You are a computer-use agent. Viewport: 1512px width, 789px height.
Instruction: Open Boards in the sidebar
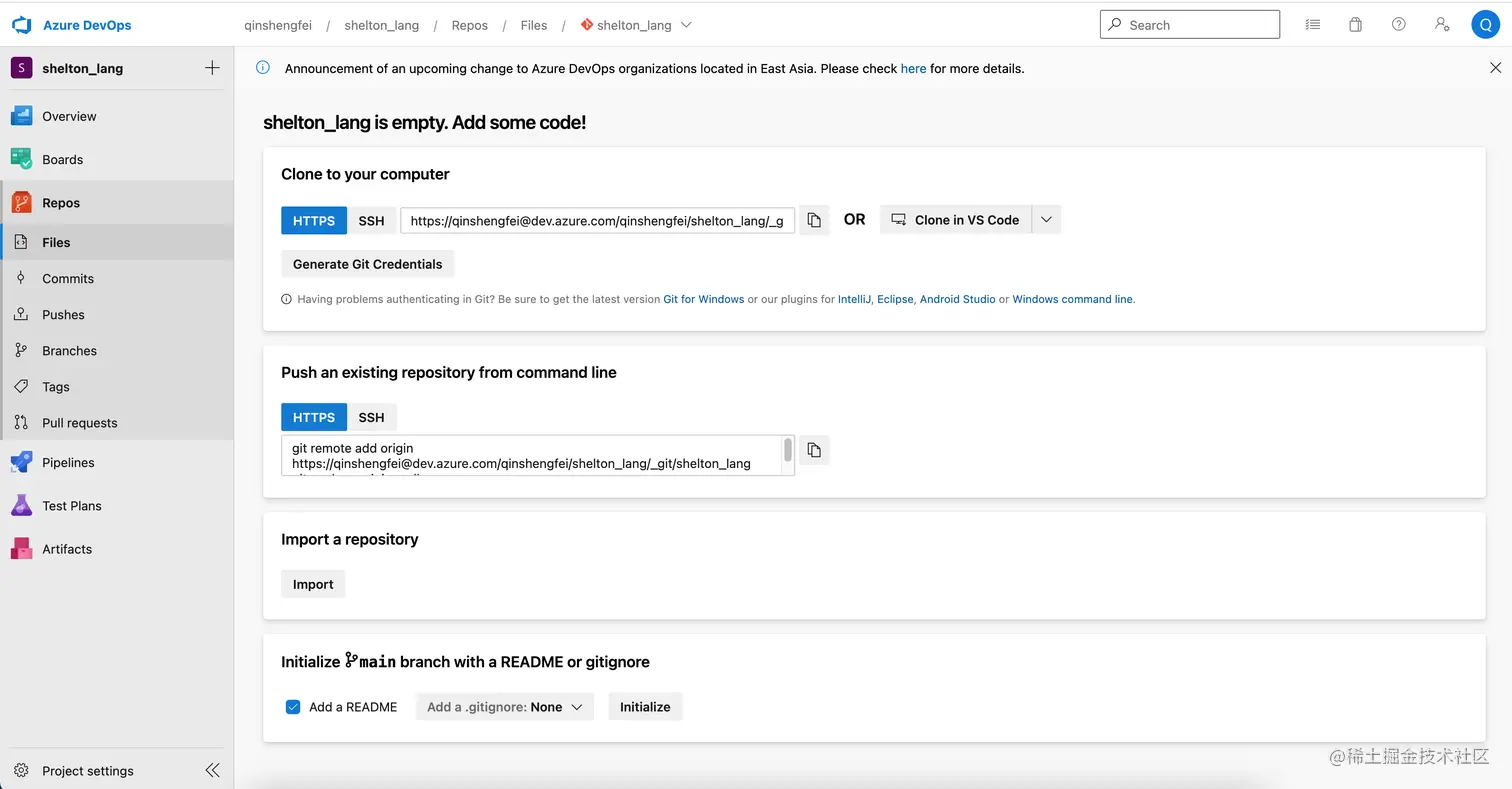[x=117, y=159]
